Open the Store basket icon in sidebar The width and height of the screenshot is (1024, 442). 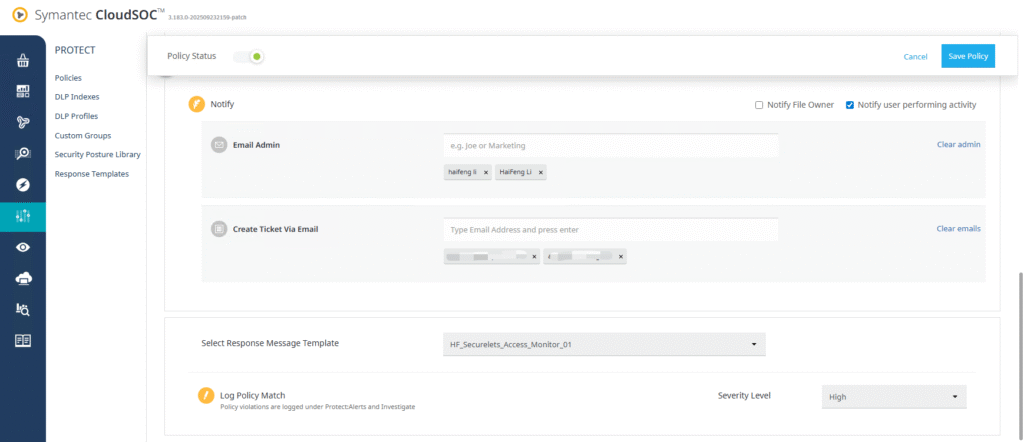[x=22, y=60]
